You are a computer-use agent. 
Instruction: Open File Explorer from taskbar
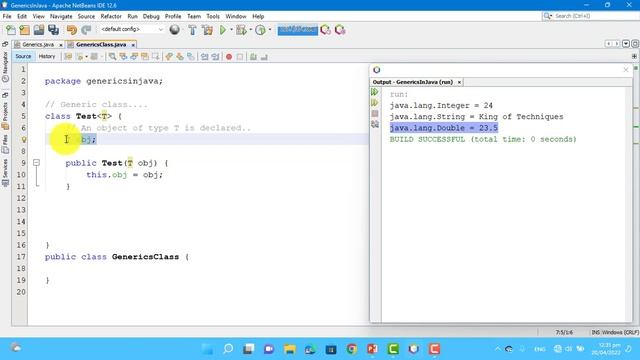(x=290, y=349)
